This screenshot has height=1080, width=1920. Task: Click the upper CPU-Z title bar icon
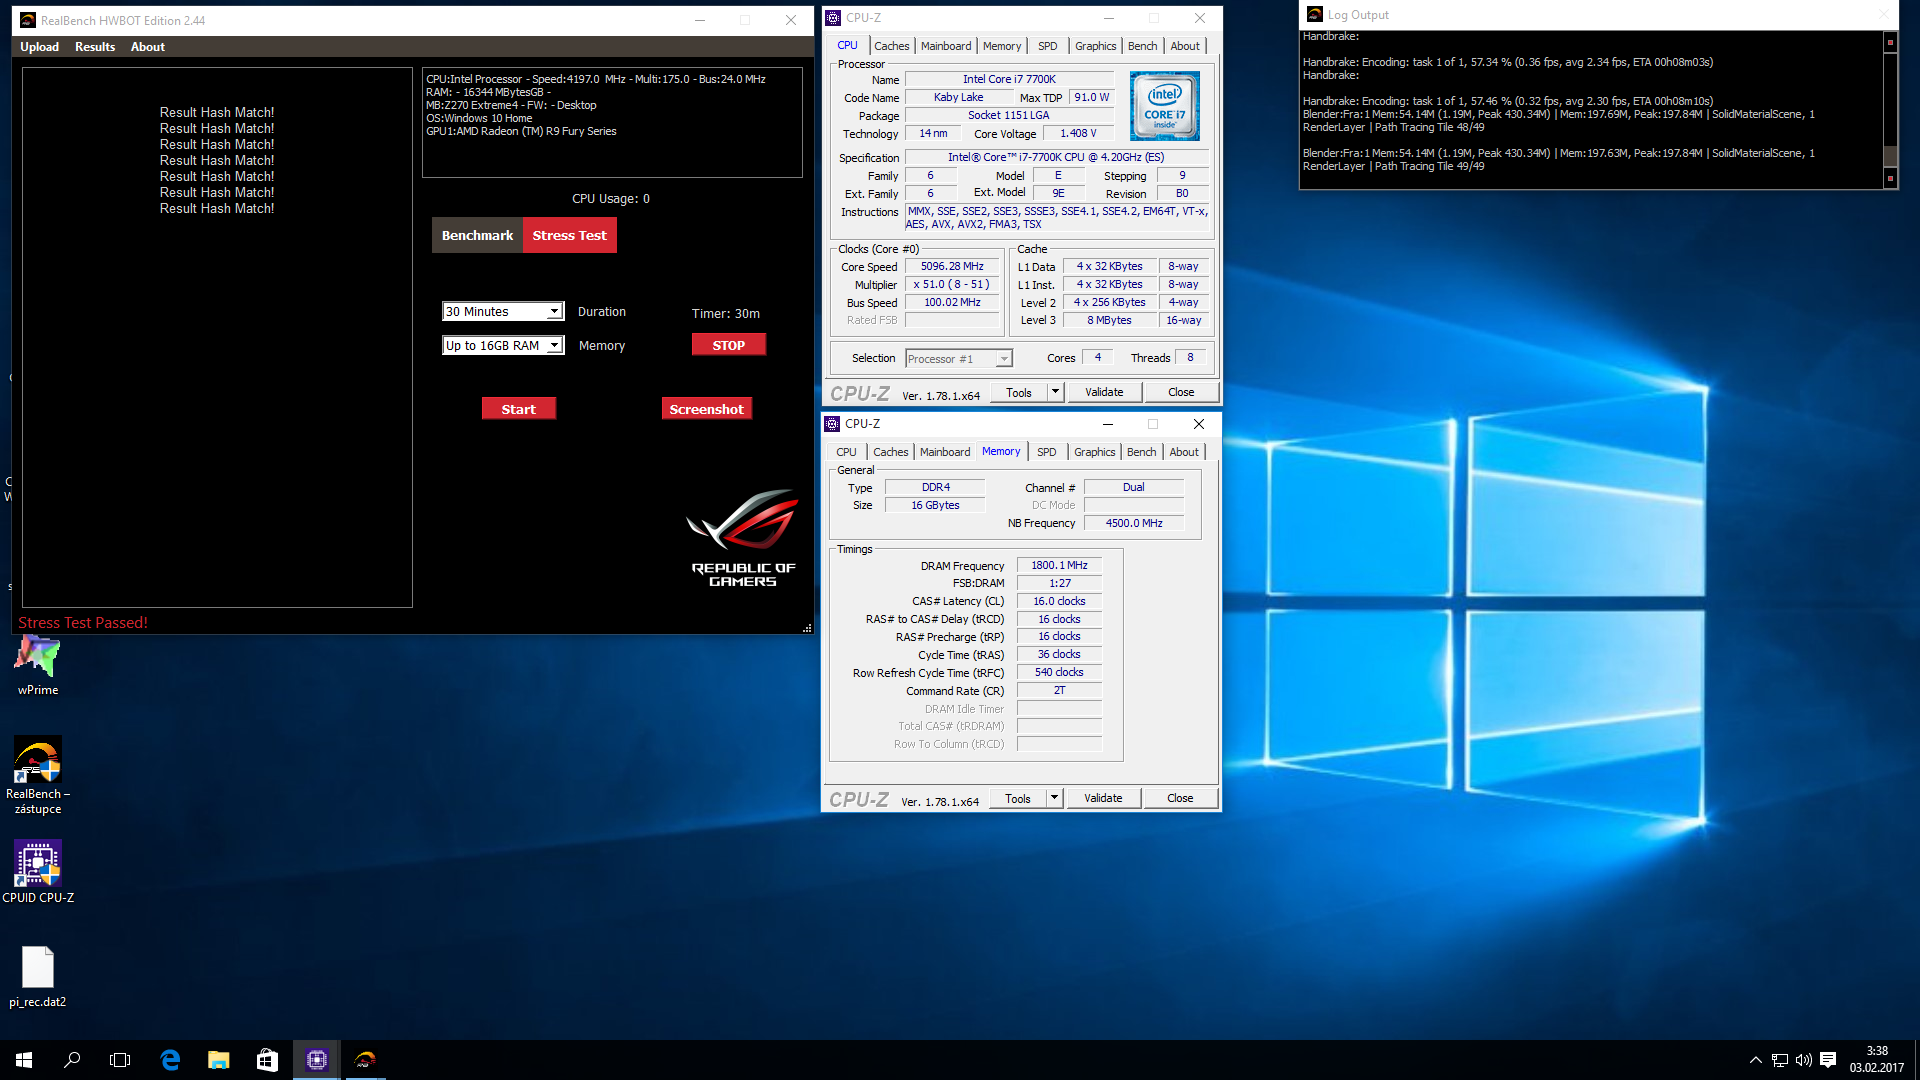pyautogui.click(x=833, y=18)
